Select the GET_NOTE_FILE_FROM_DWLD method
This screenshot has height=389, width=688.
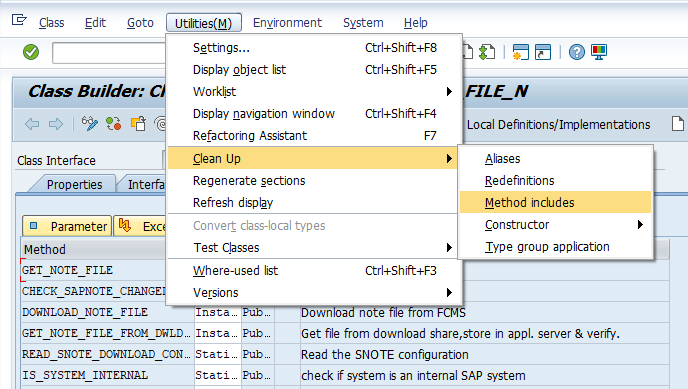[x=107, y=333]
